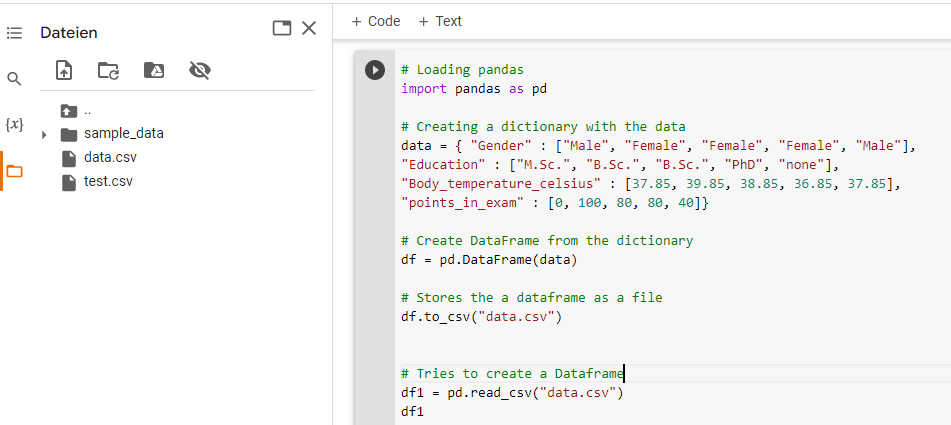Click the 'import pandas as pd' line

coord(474,89)
